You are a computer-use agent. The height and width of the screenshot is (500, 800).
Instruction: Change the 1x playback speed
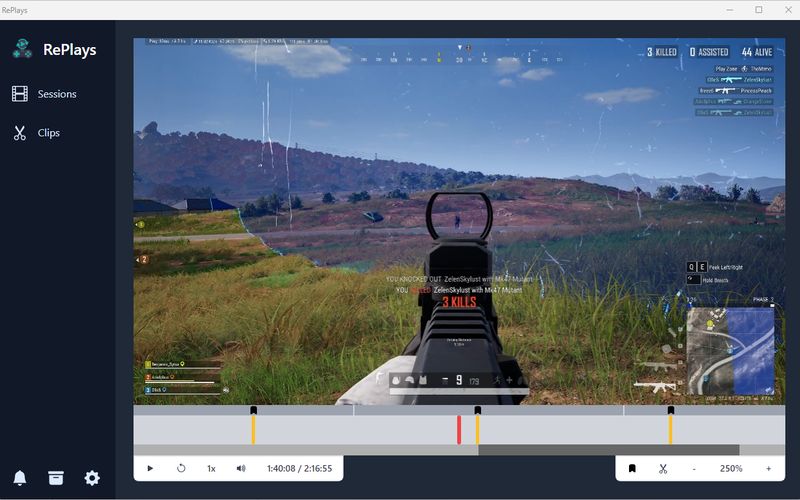pos(211,468)
